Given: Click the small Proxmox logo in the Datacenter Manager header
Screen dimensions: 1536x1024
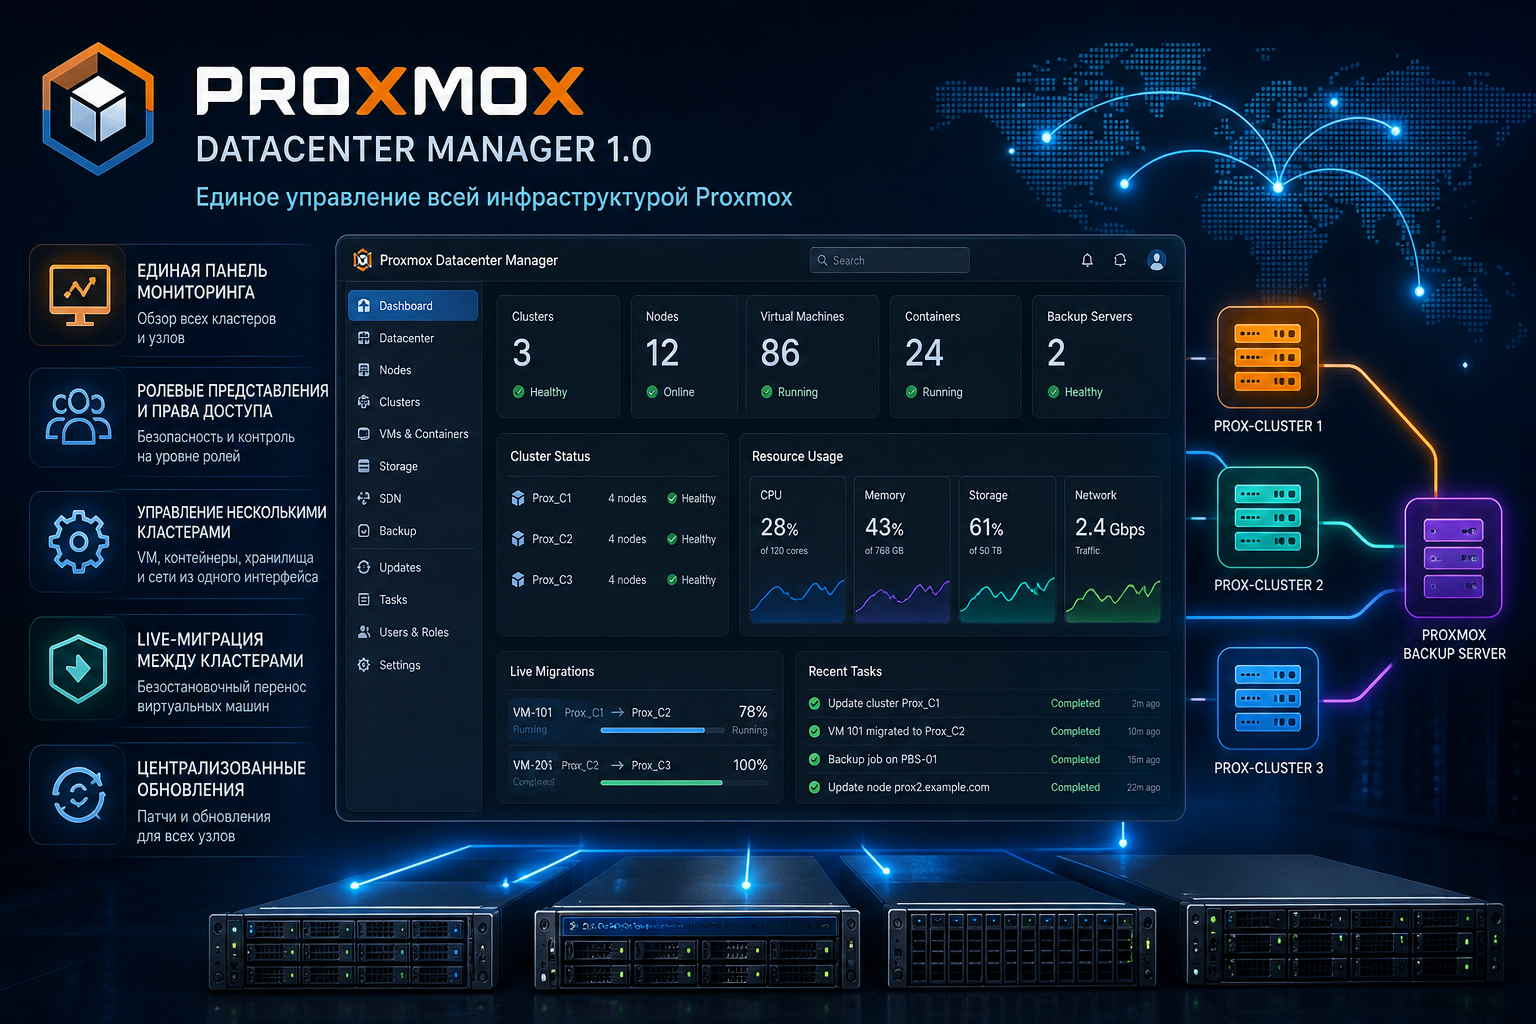Looking at the screenshot, I should pos(362,260).
